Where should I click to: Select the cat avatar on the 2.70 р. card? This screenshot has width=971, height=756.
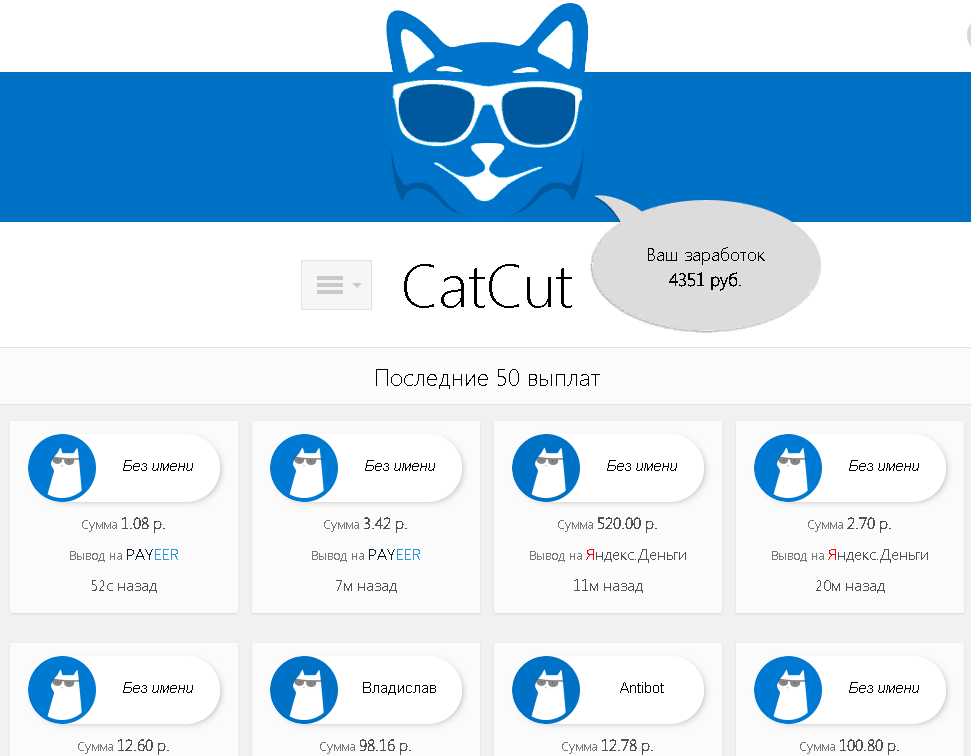click(788, 467)
